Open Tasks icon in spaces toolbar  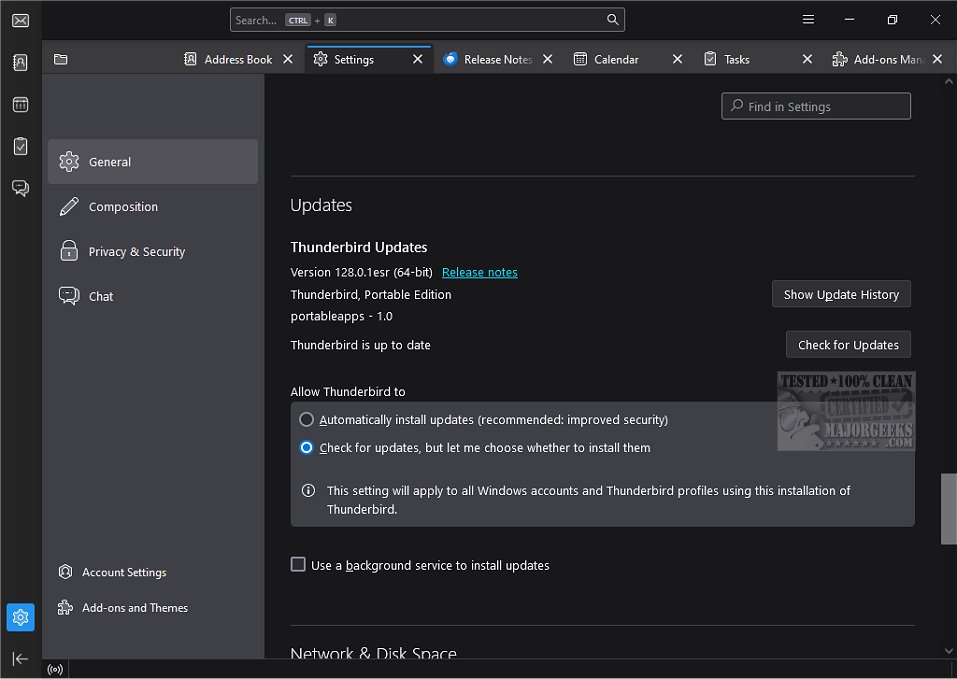click(20, 146)
